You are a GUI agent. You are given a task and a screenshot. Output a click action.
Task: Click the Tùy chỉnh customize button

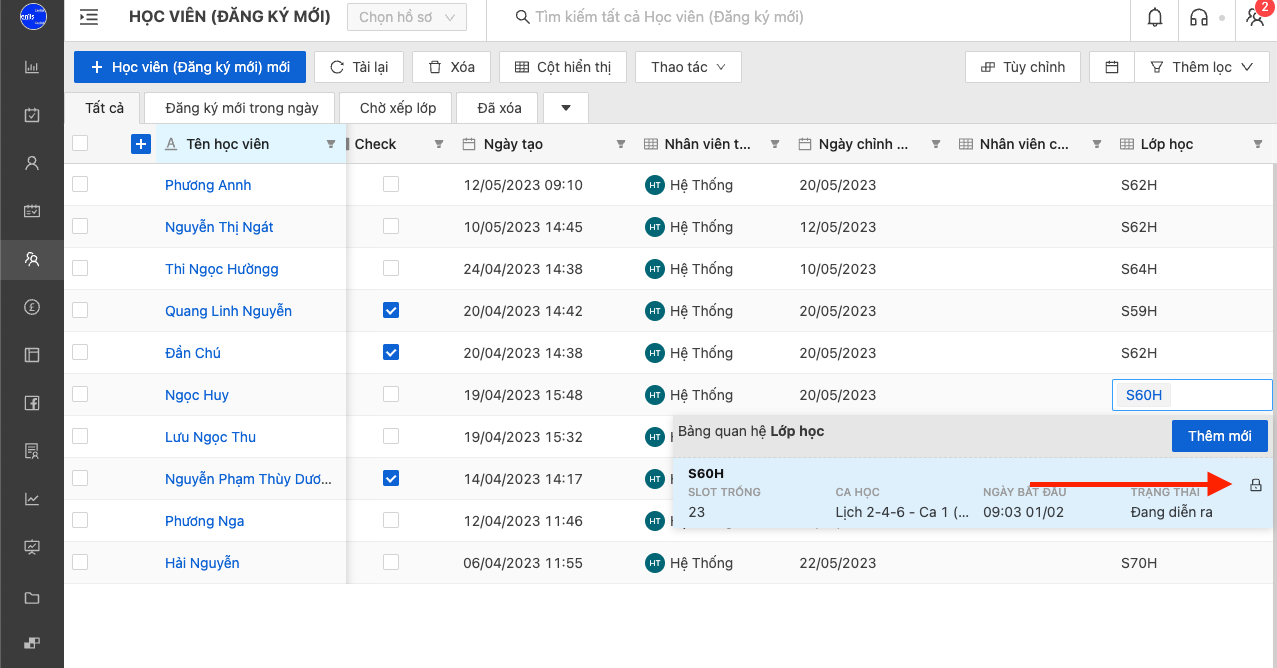pyautogui.click(x=1023, y=67)
